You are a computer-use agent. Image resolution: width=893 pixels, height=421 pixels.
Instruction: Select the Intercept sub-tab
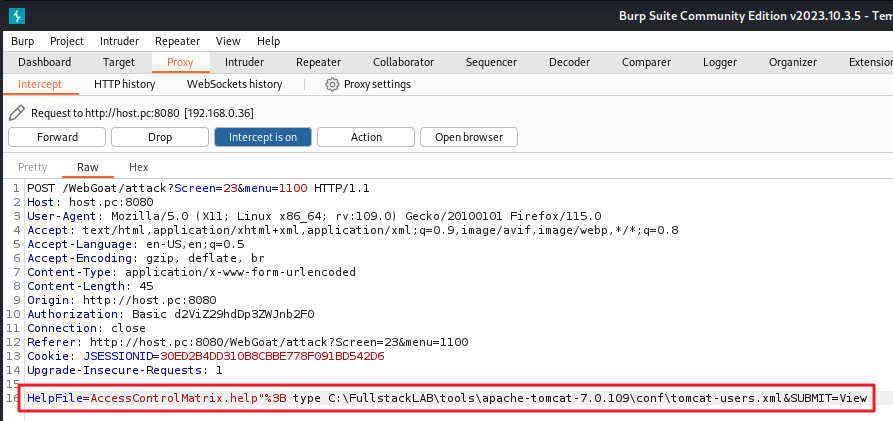pyautogui.click(x=40, y=84)
